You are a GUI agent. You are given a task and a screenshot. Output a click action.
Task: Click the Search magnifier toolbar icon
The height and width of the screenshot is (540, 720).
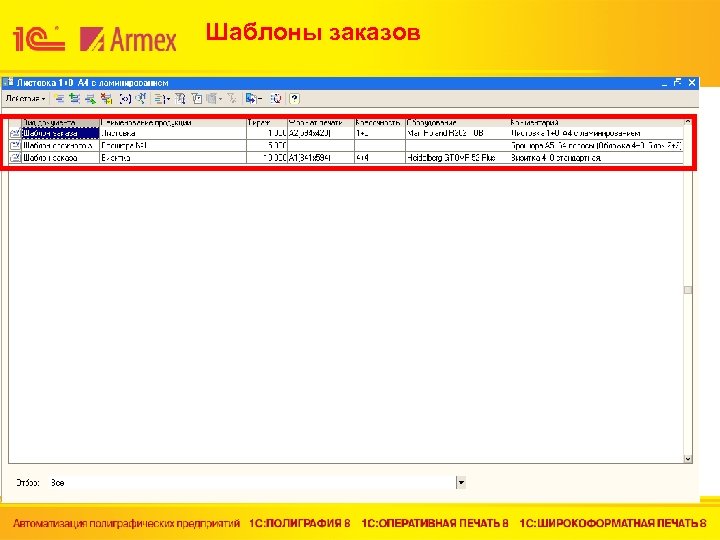(141, 98)
